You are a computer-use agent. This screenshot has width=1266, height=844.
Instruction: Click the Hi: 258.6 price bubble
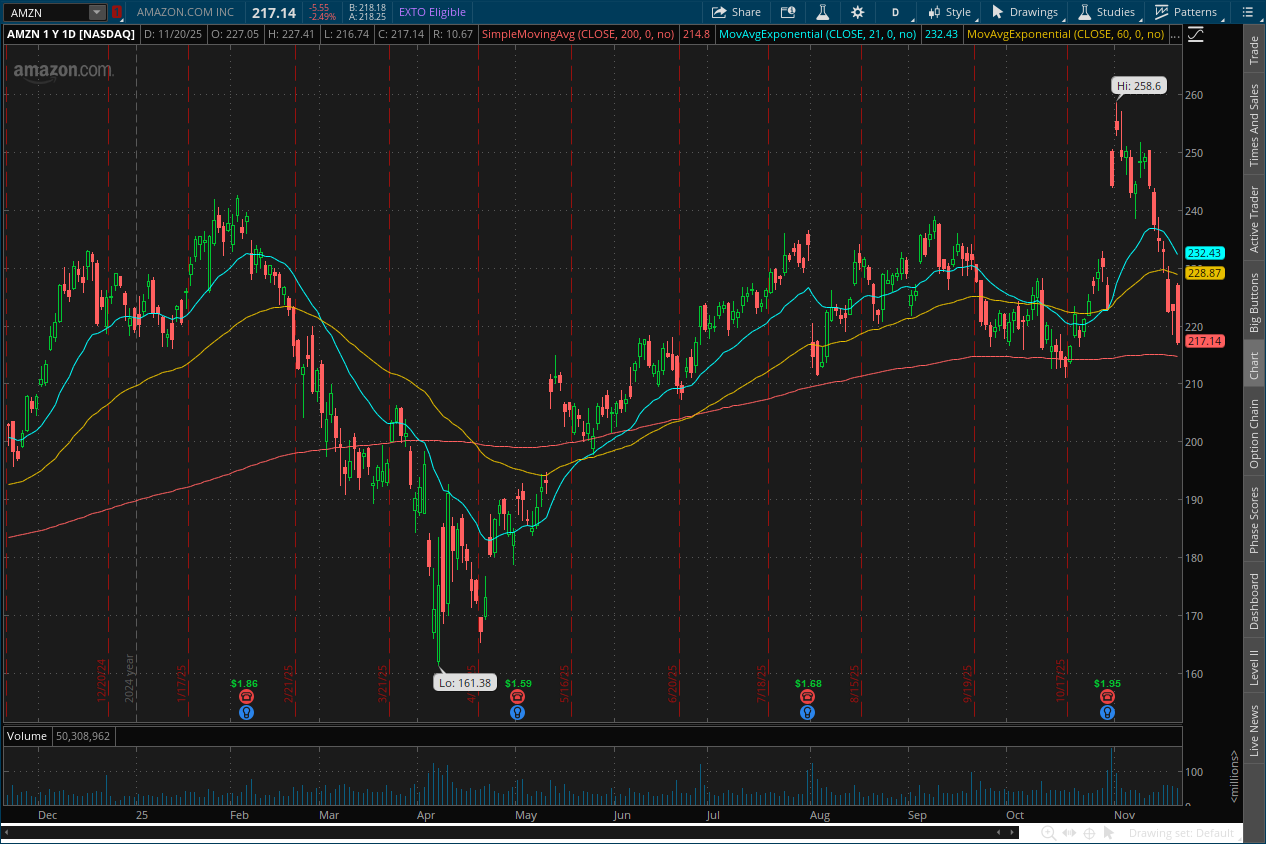1139,86
